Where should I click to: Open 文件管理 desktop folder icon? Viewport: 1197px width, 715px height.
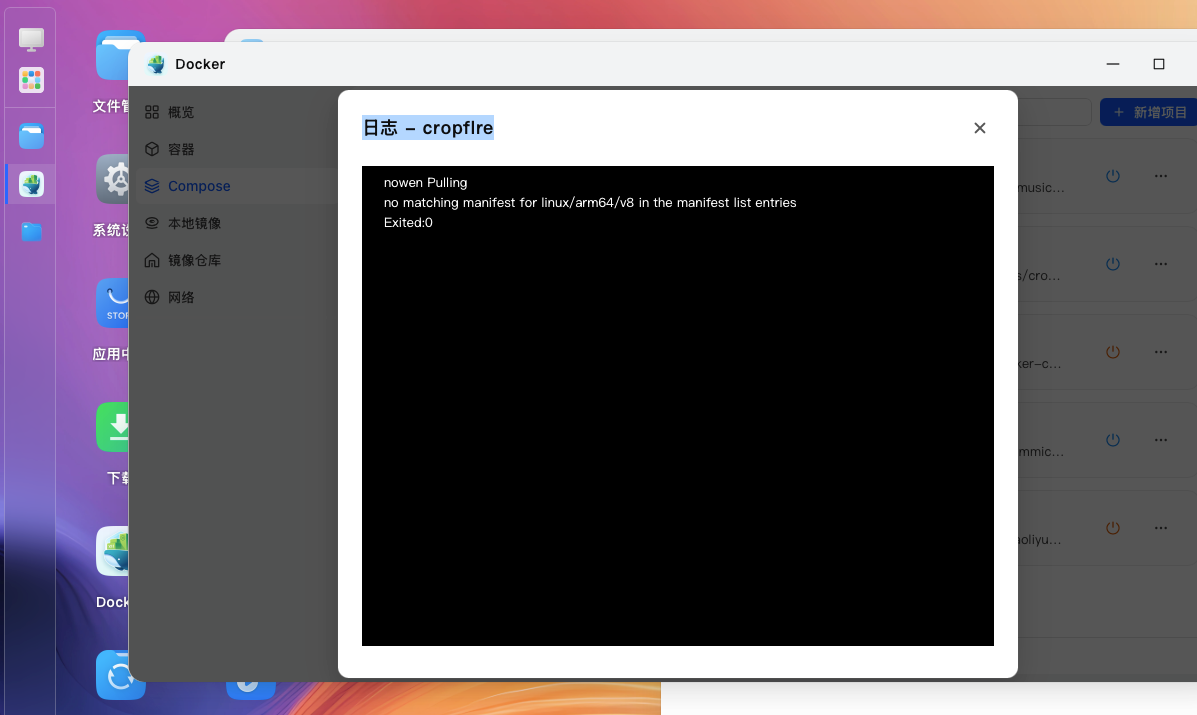[x=113, y=56]
